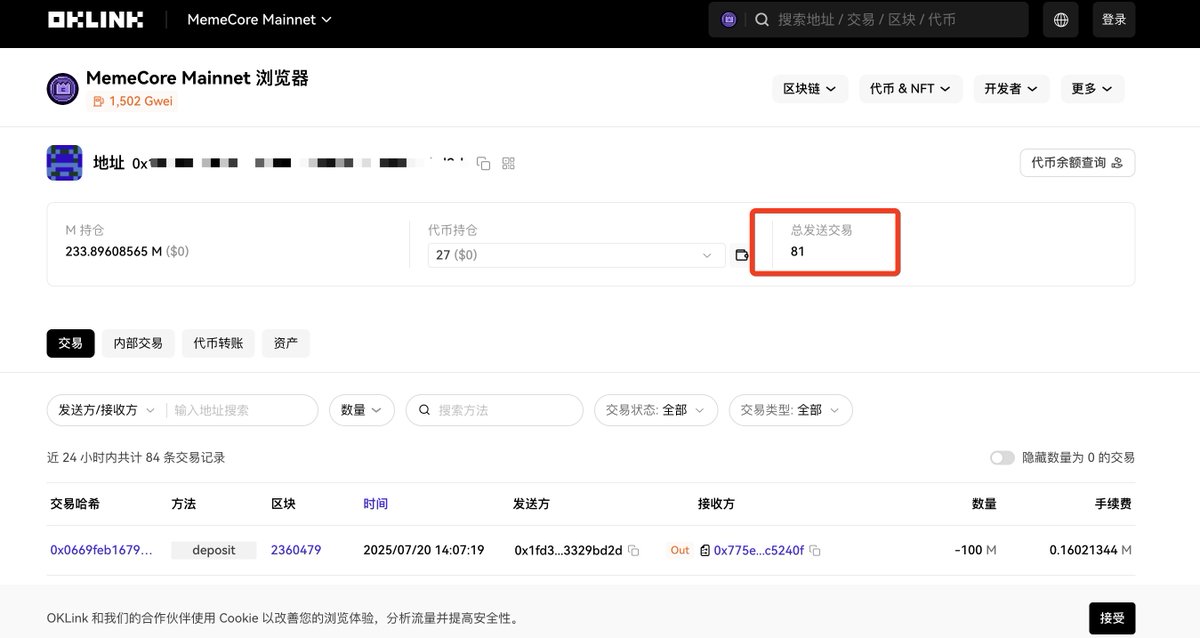Click the wallet icon beside token holdings
This screenshot has width=1200, height=638.
pos(742,255)
